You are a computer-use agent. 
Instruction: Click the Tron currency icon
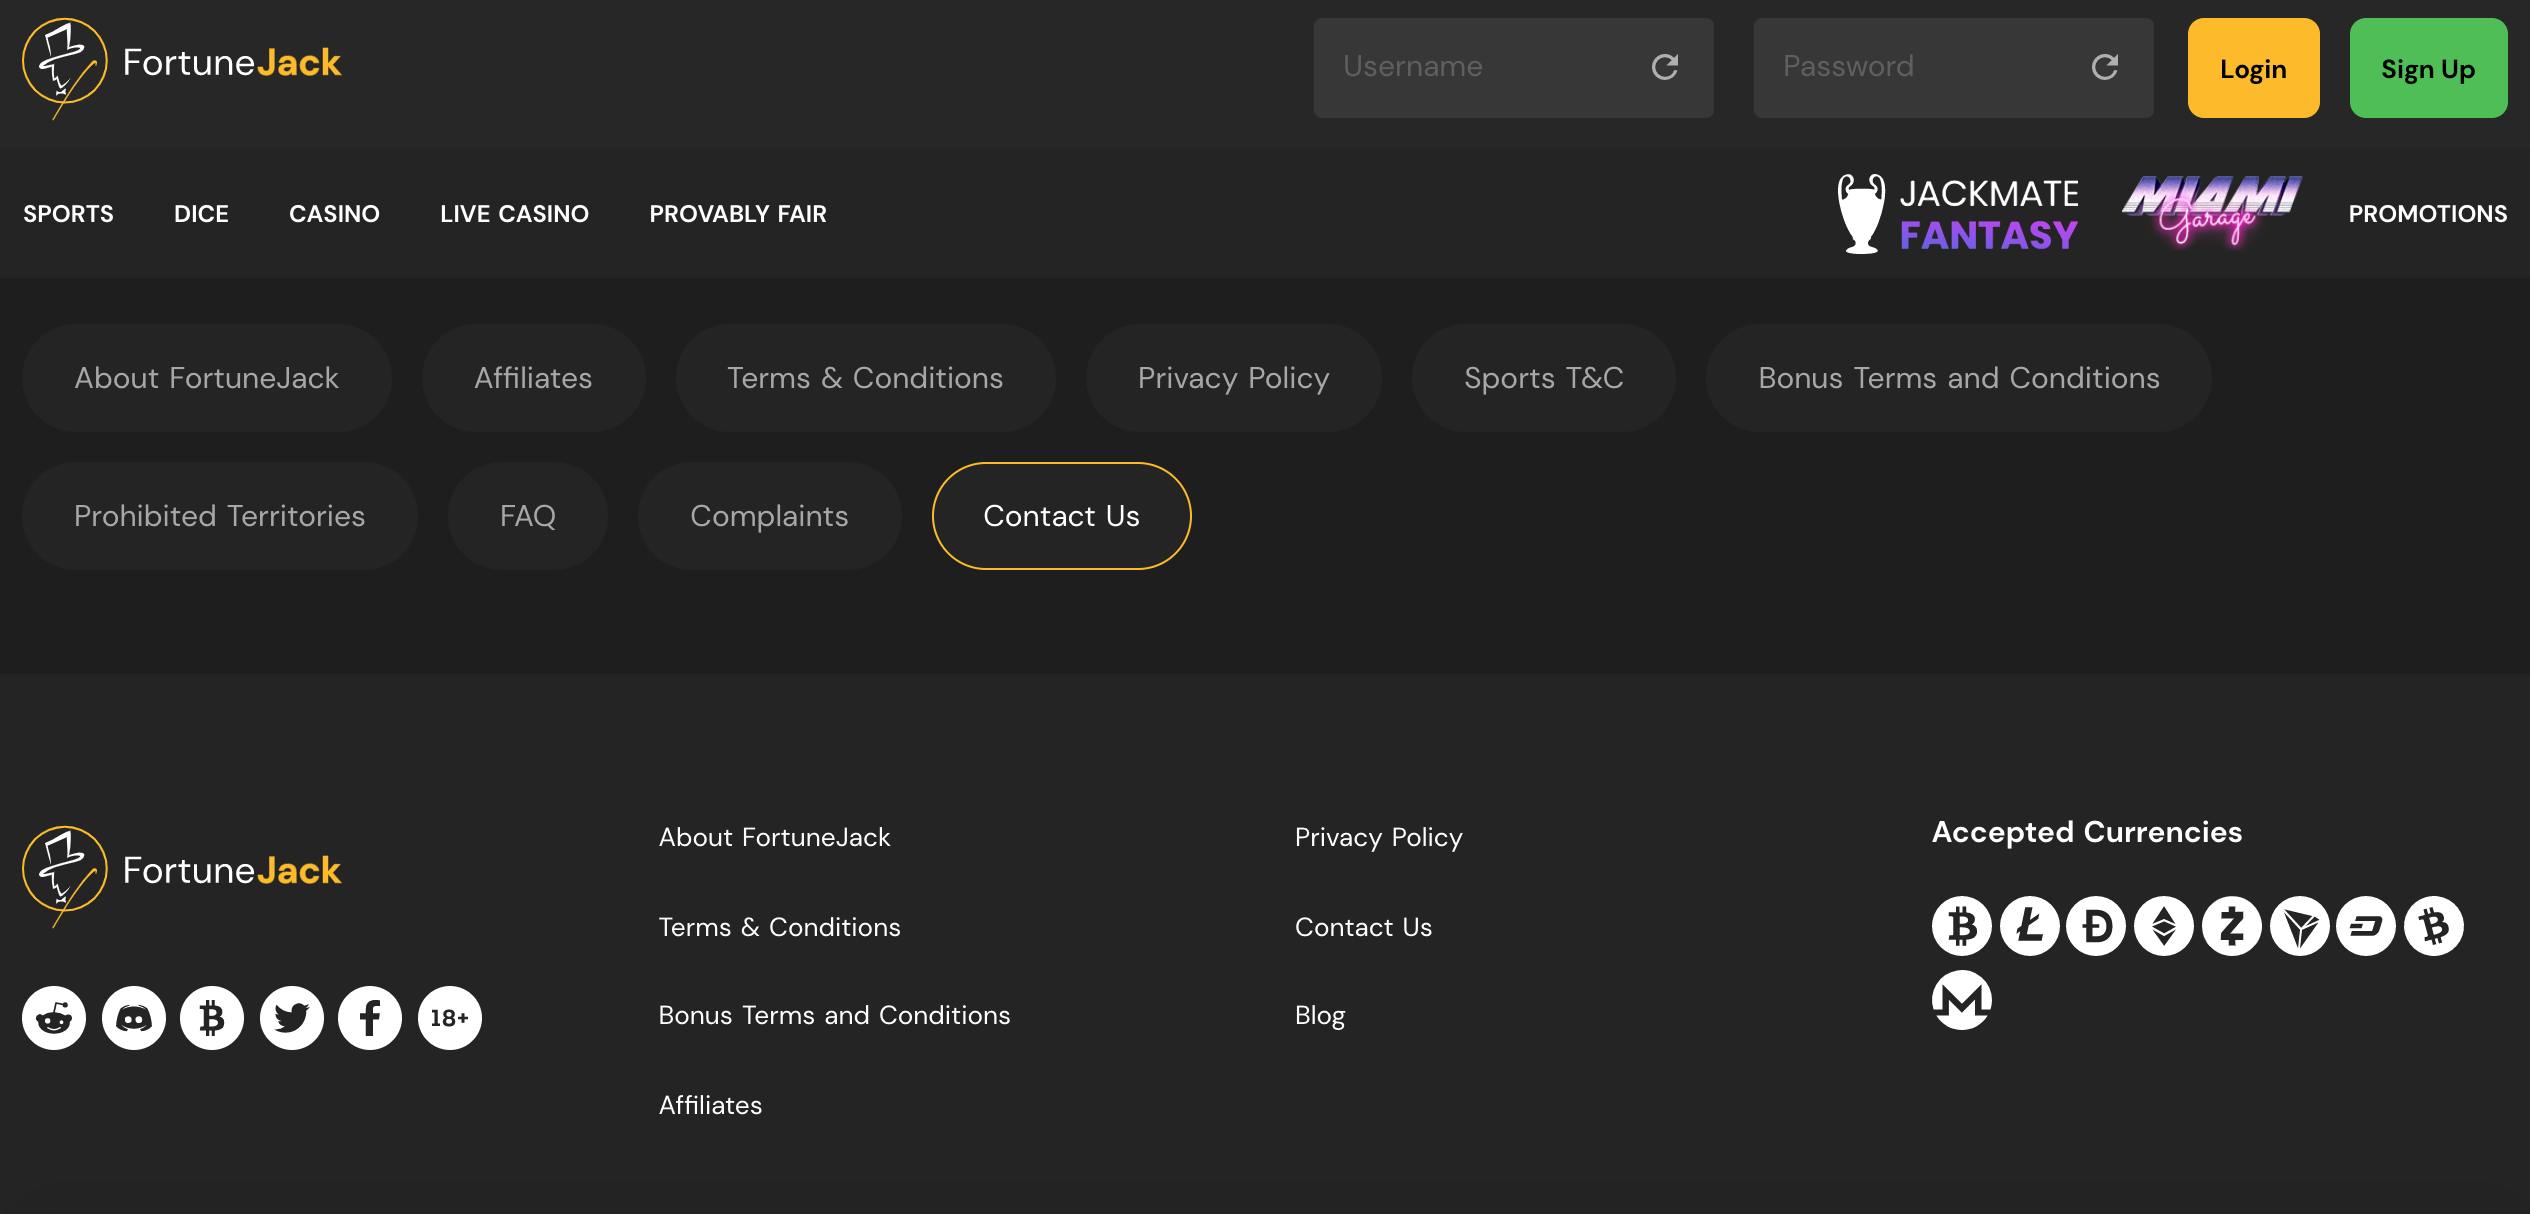(x=2300, y=926)
